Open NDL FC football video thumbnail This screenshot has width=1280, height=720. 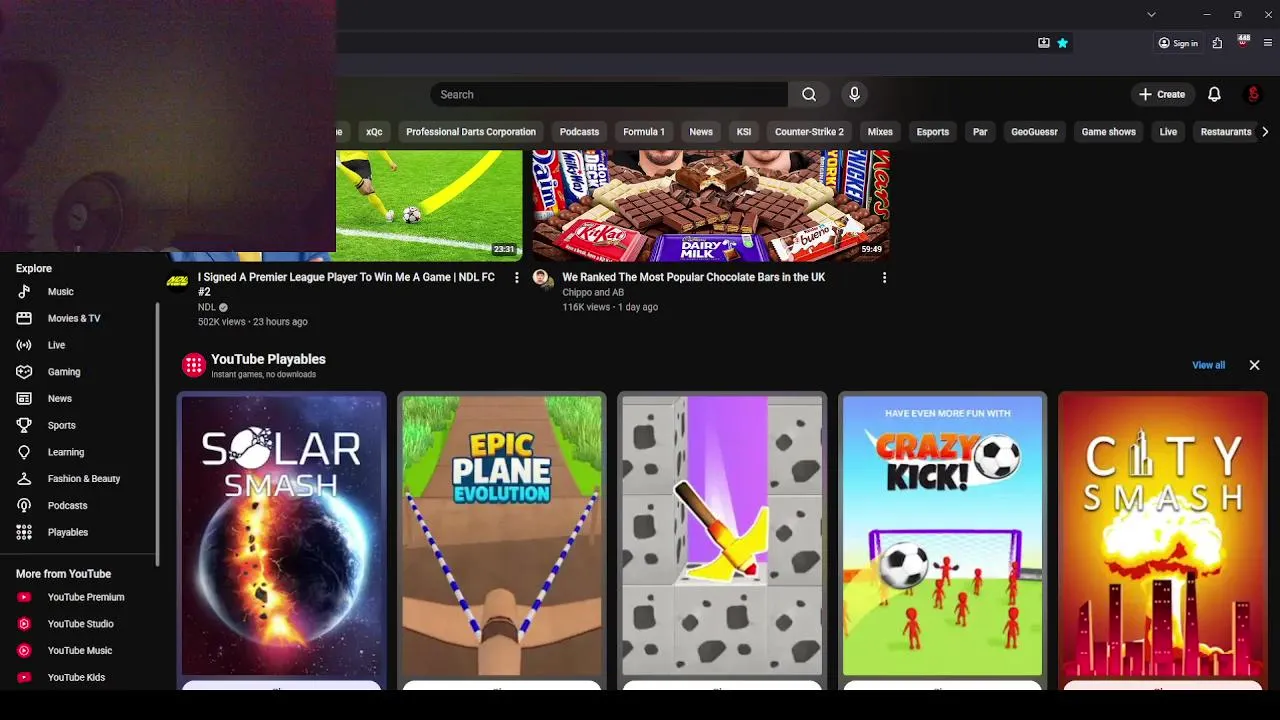[x=429, y=205]
